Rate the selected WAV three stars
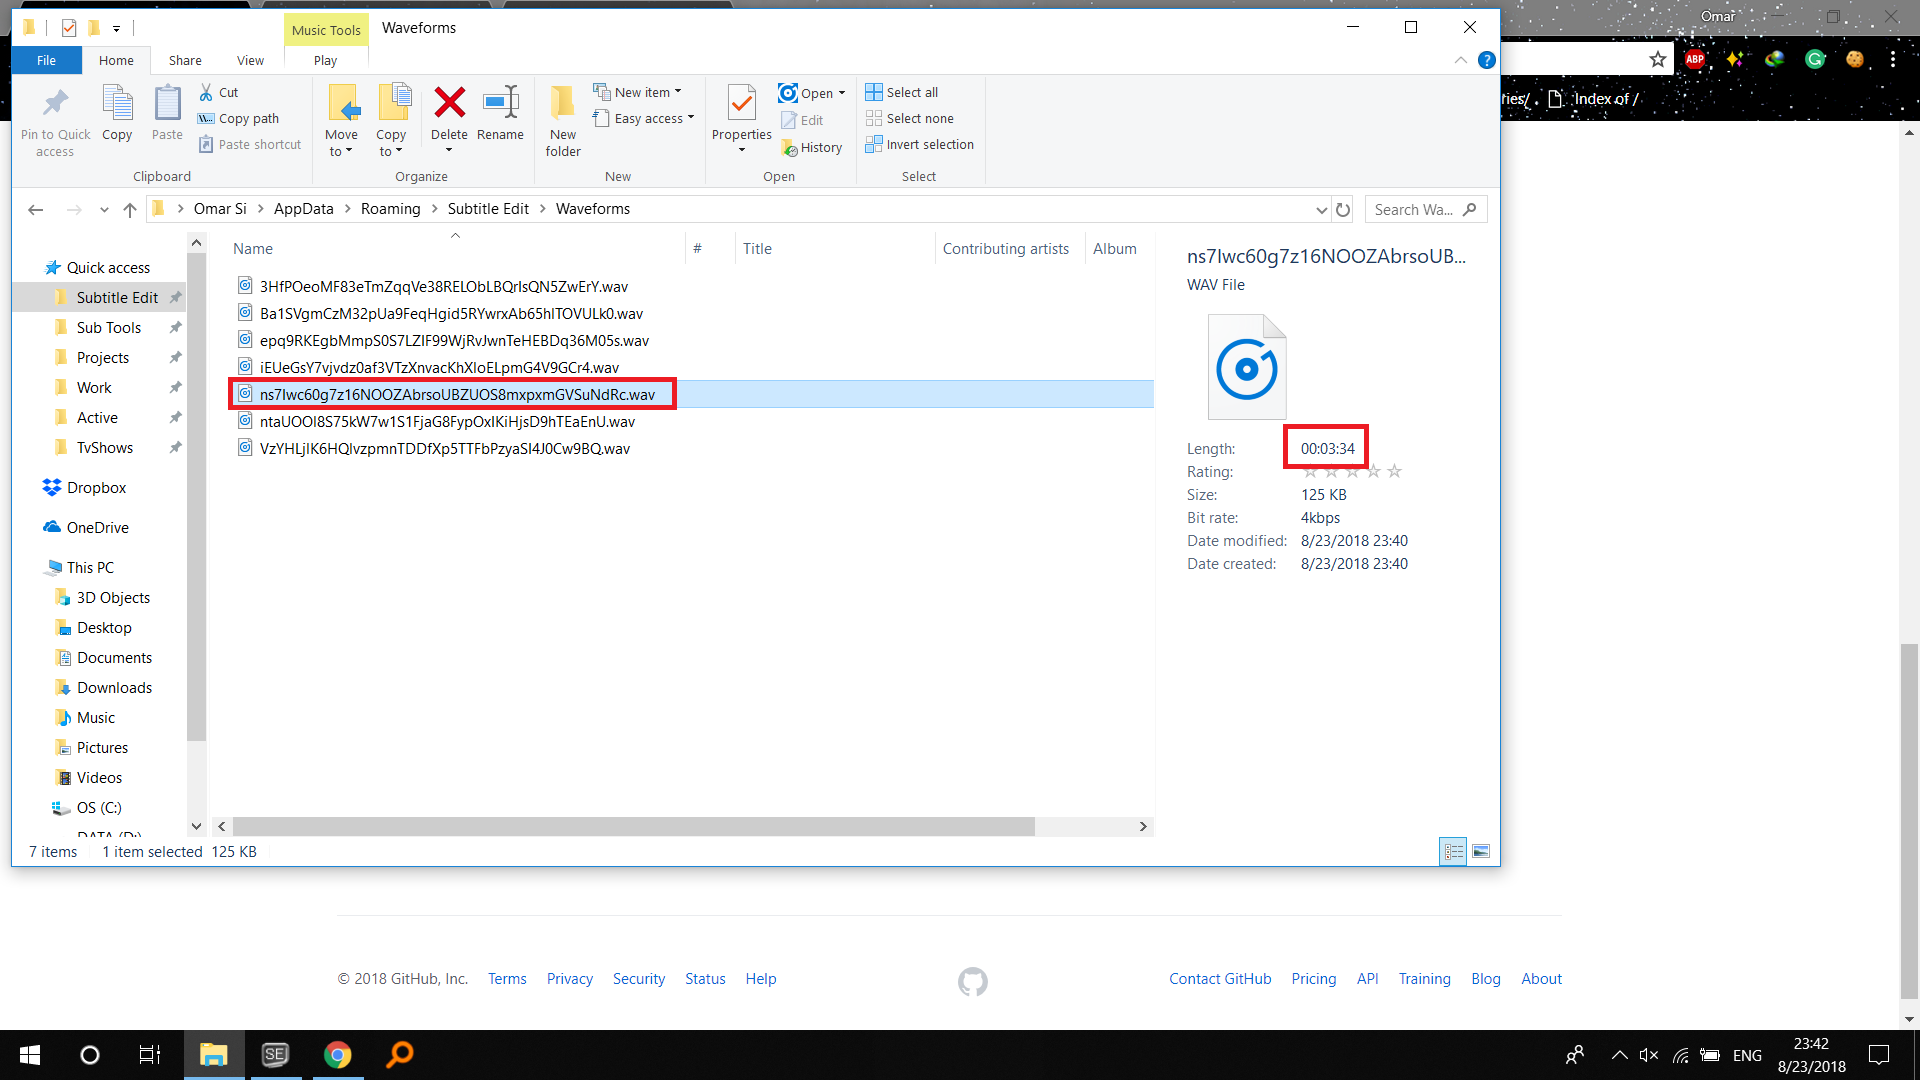 click(x=1353, y=470)
